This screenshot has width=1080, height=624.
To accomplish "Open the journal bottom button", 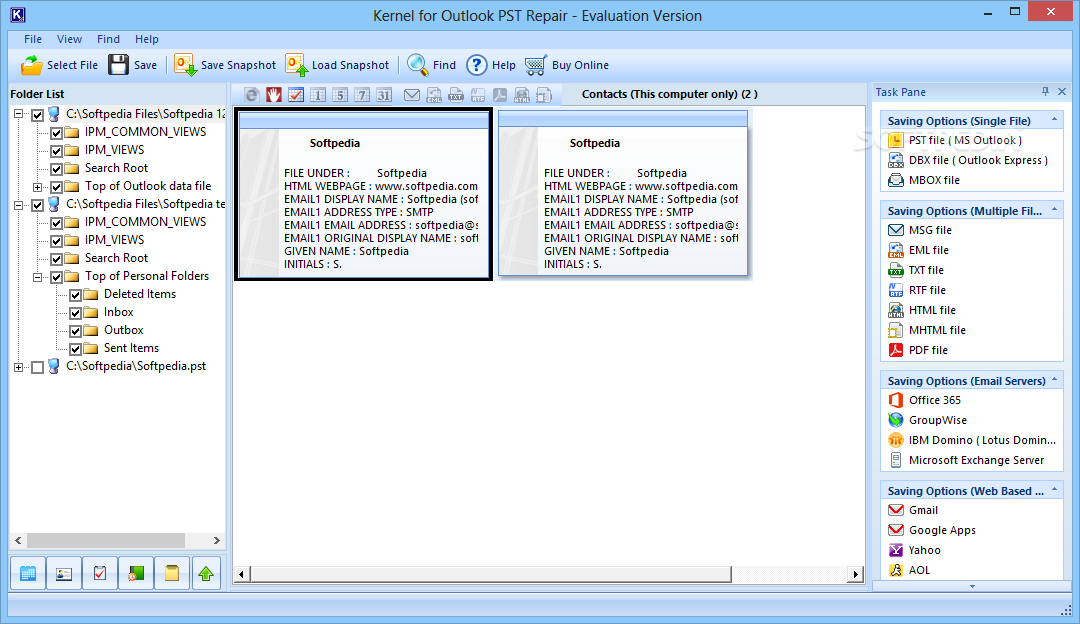I will (136, 573).
